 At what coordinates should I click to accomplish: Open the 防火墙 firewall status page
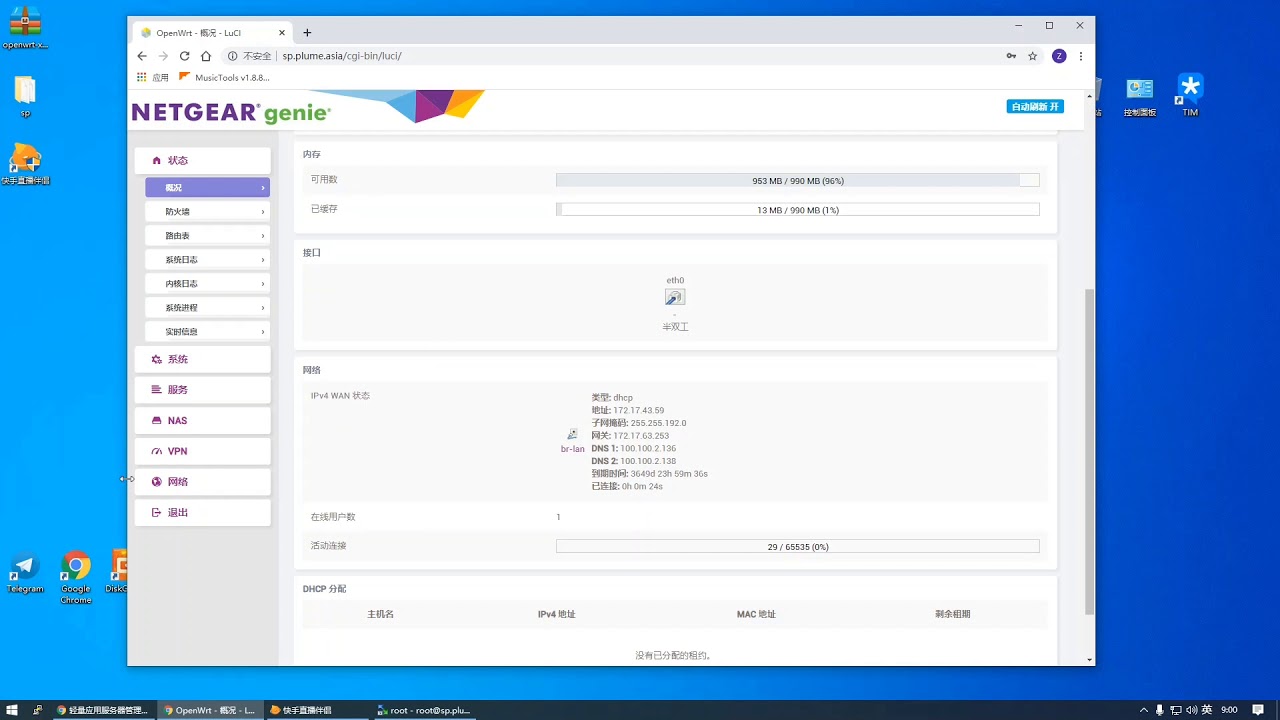point(207,212)
